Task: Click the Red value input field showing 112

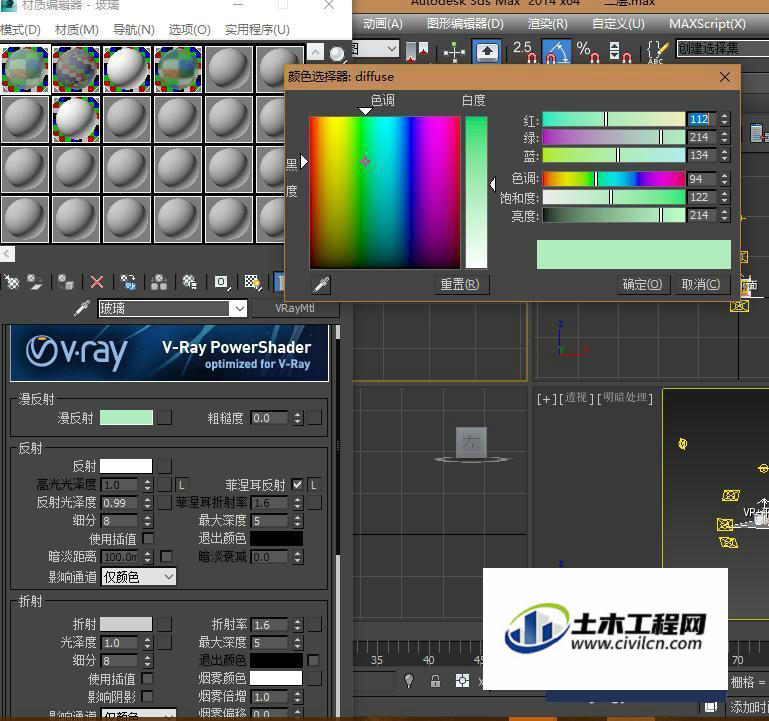Action: 701,119
